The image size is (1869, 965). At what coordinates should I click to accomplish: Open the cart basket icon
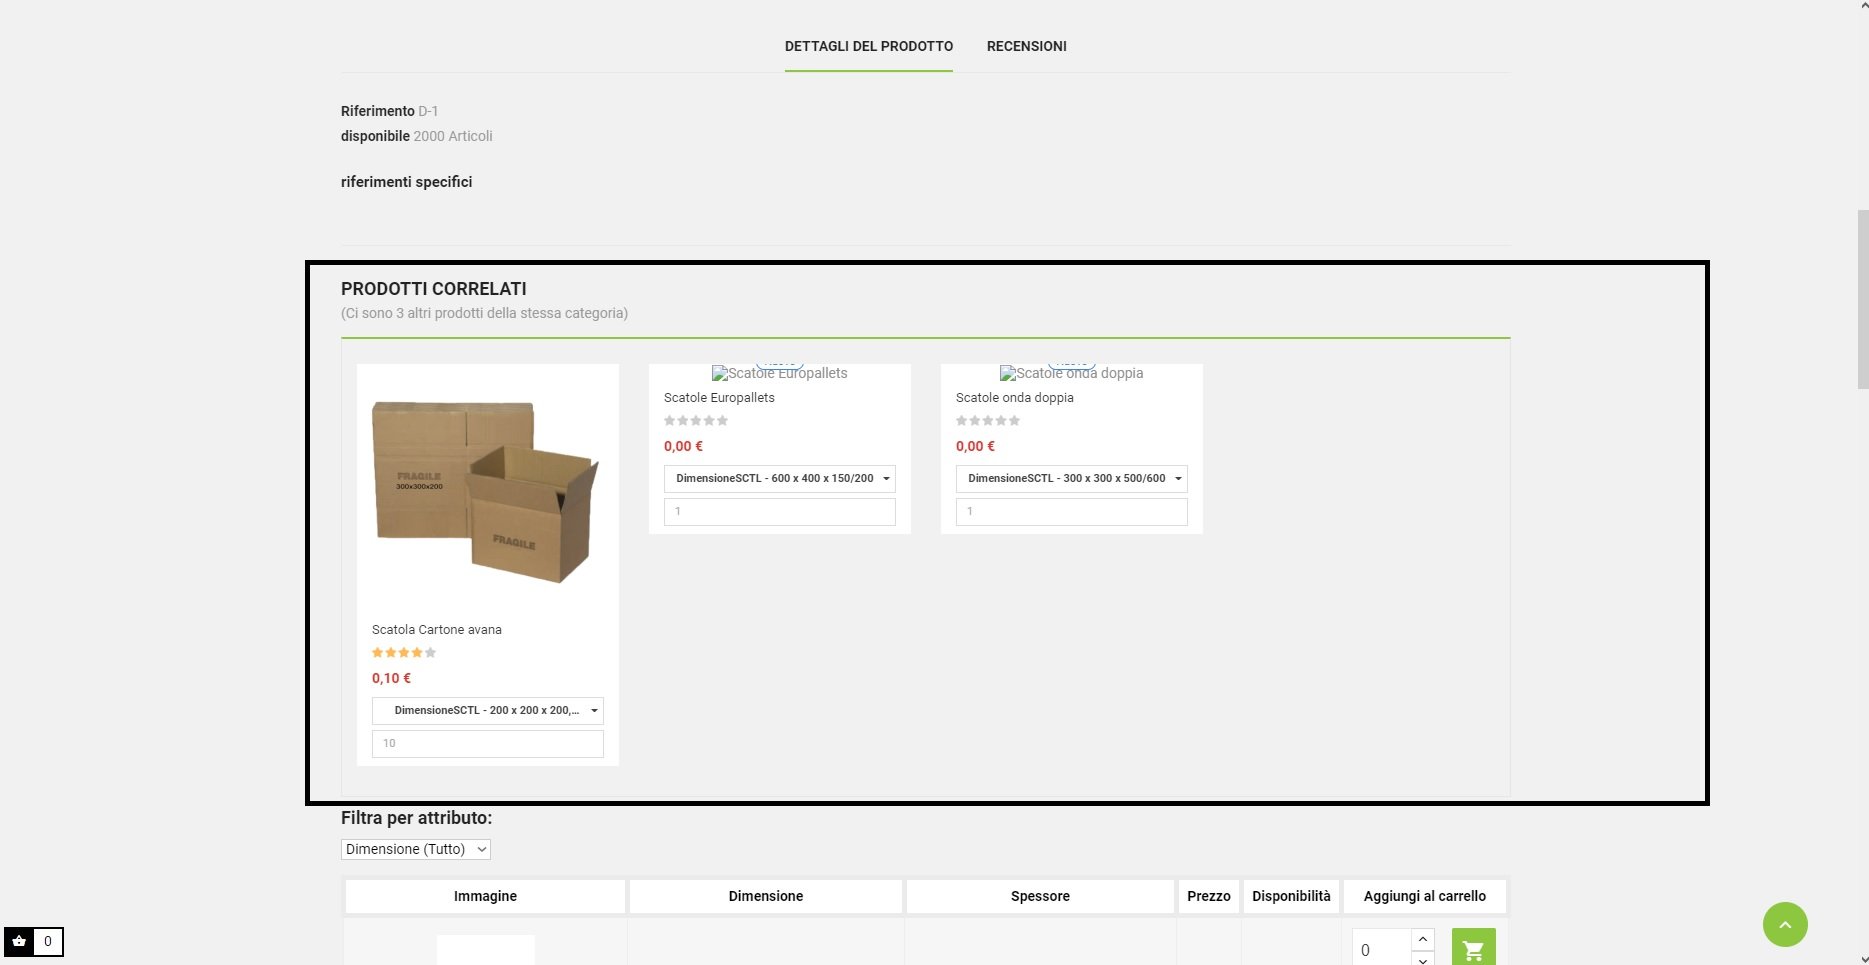click(x=19, y=941)
